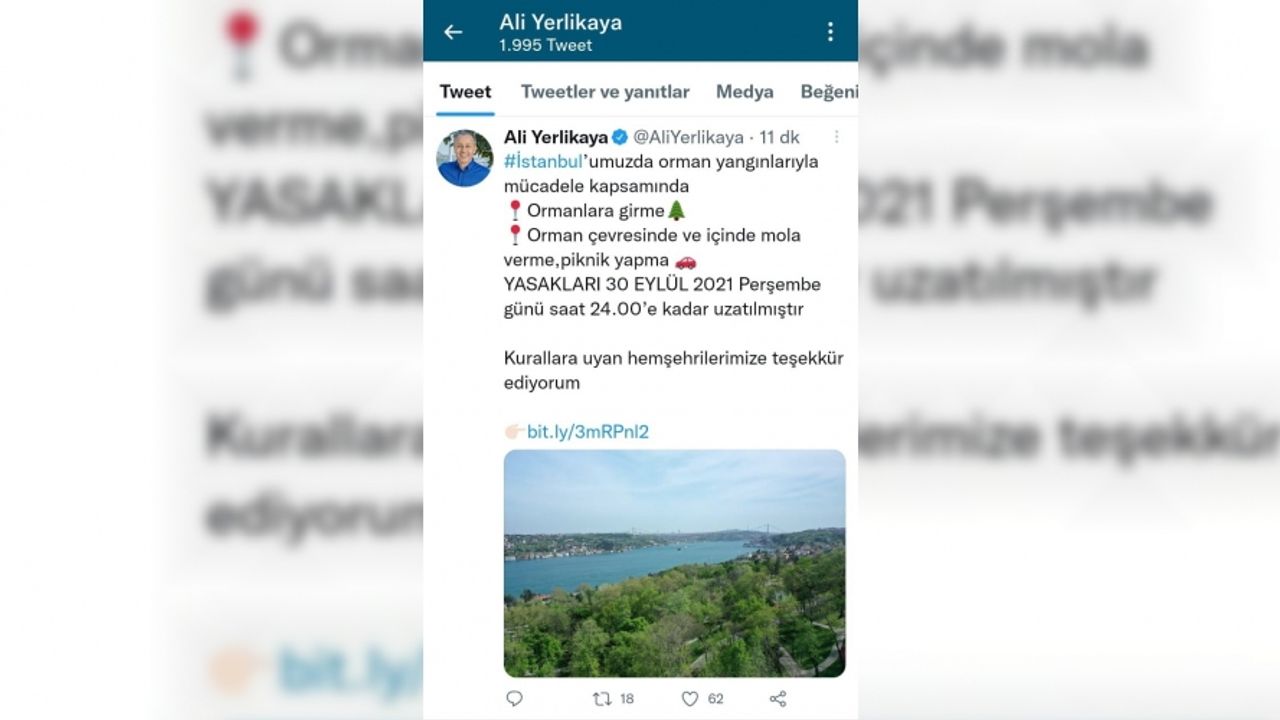This screenshot has width=1280, height=720.
Task: Select the Beğeni tab
Action: [829, 92]
